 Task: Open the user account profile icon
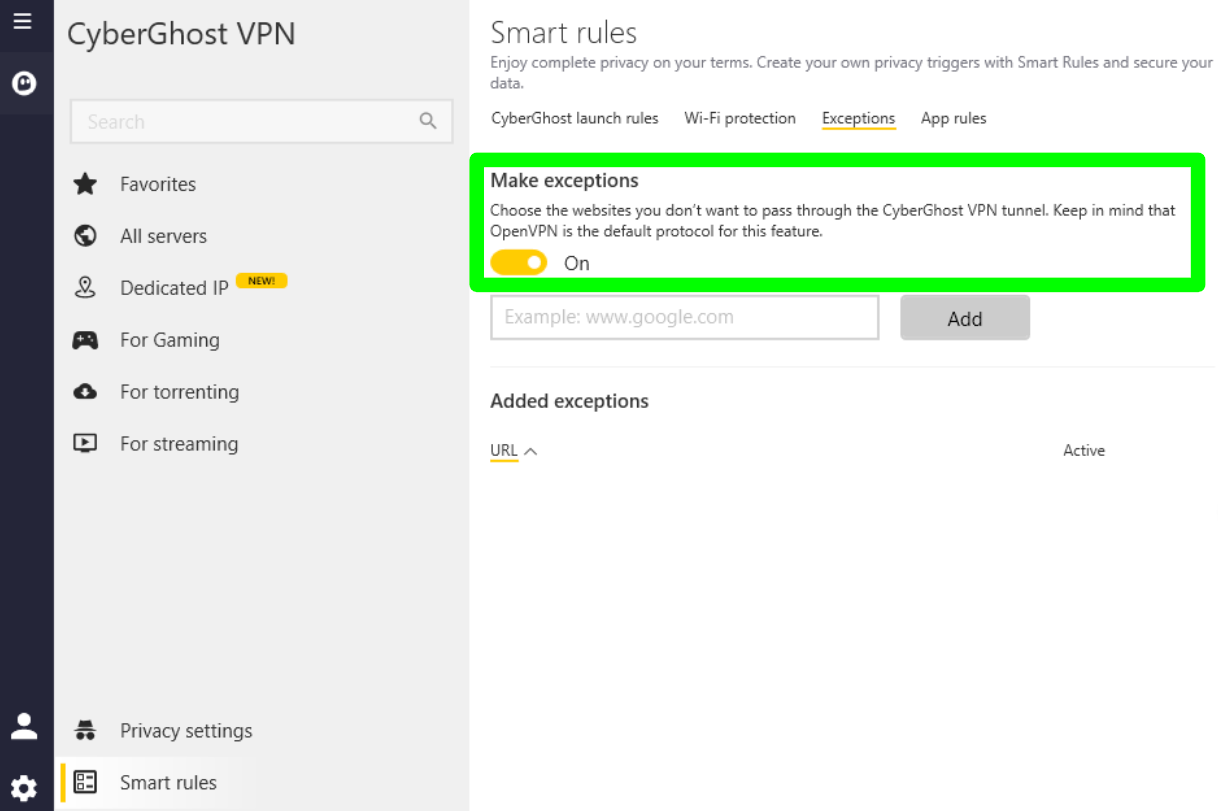[x=24, y=727]
